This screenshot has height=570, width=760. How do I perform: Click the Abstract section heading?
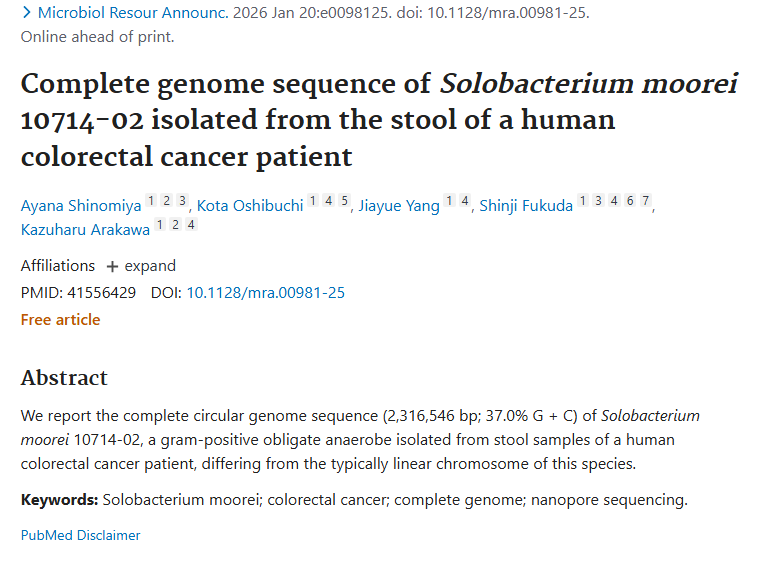(64, 378)
